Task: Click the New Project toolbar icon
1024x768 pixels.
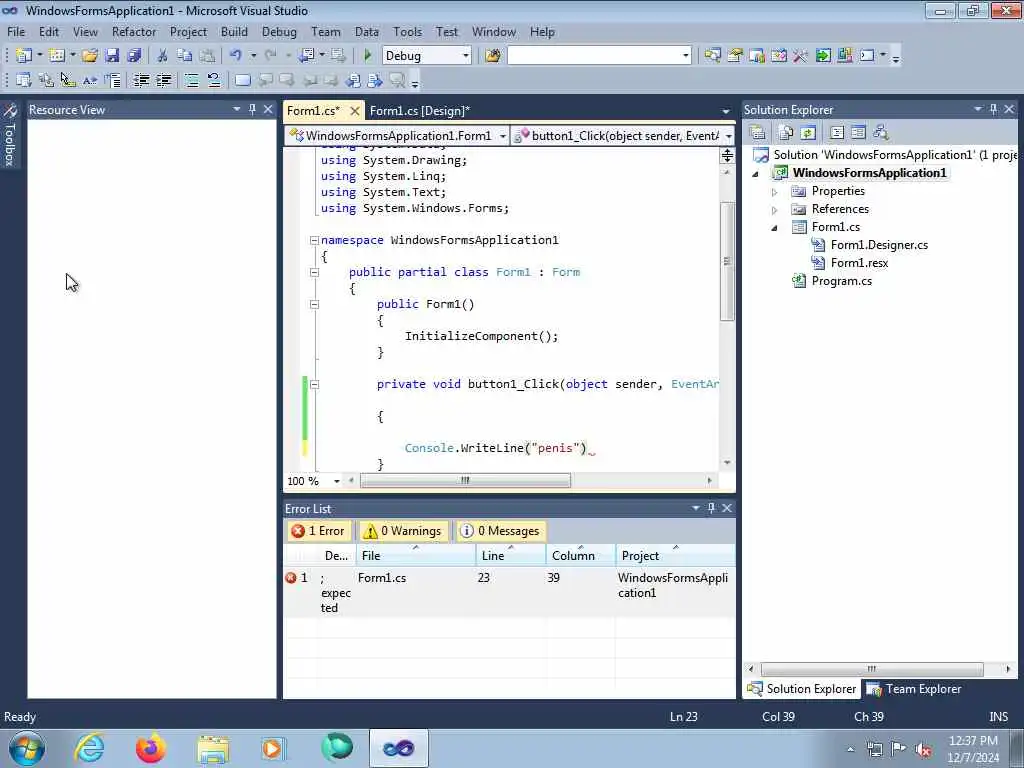Action: [24, 56]
